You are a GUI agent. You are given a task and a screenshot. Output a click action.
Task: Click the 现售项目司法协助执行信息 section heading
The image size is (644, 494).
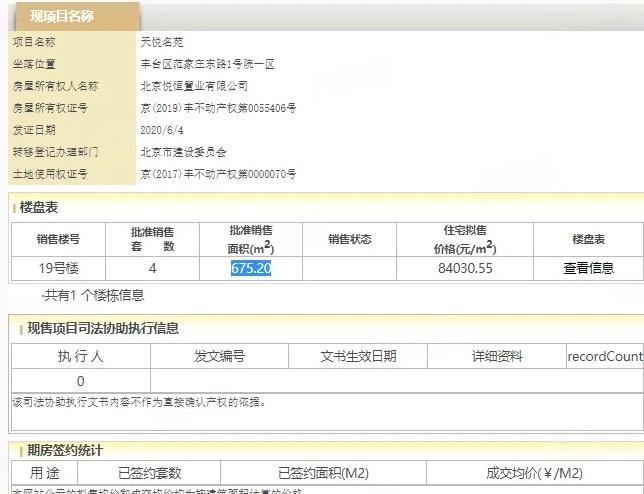103,328
